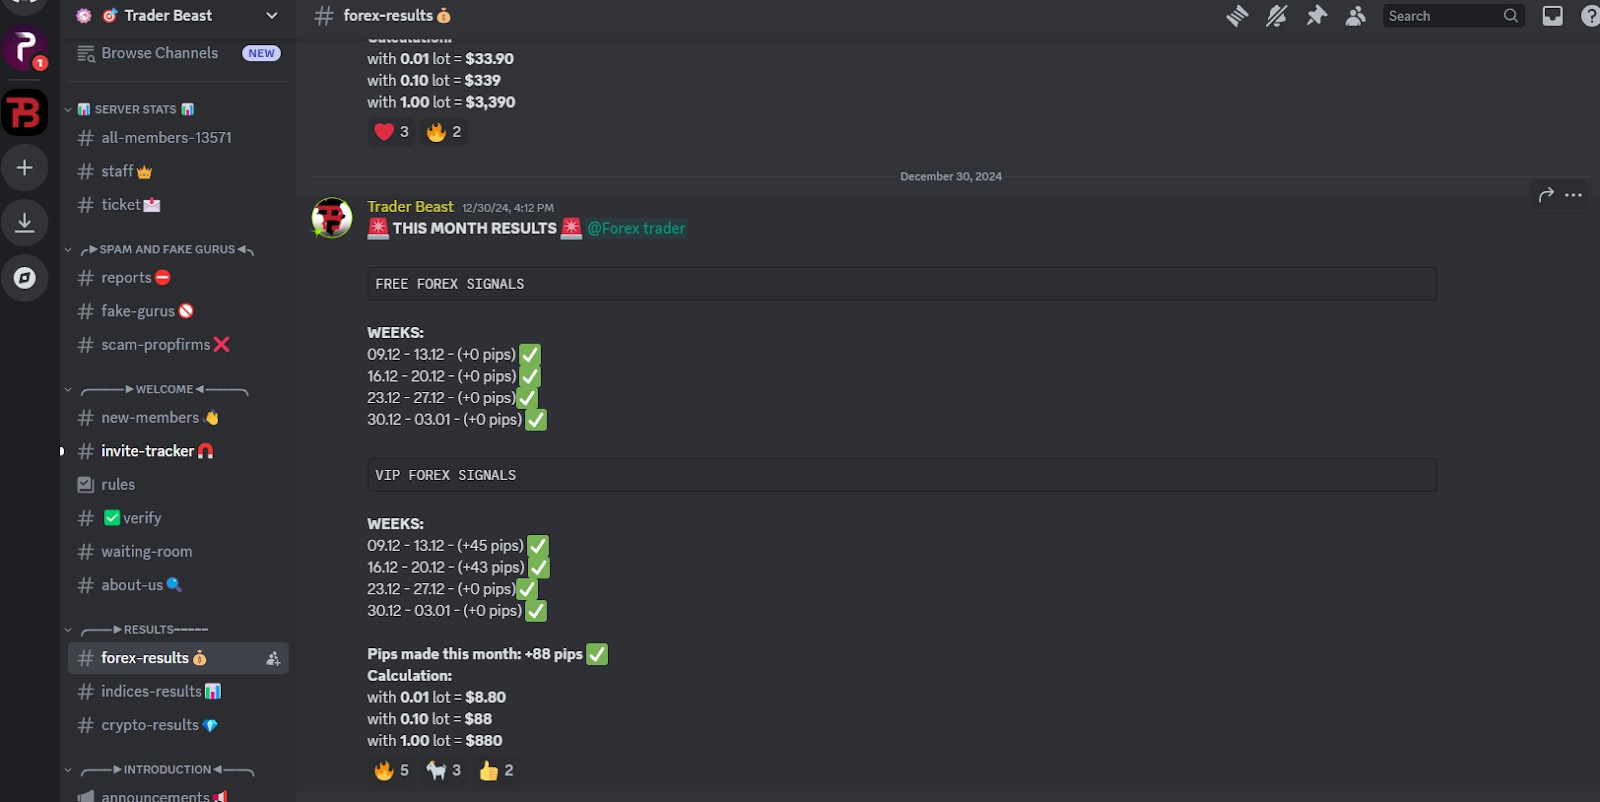Open the inbox icon

tap(1552, 16)
